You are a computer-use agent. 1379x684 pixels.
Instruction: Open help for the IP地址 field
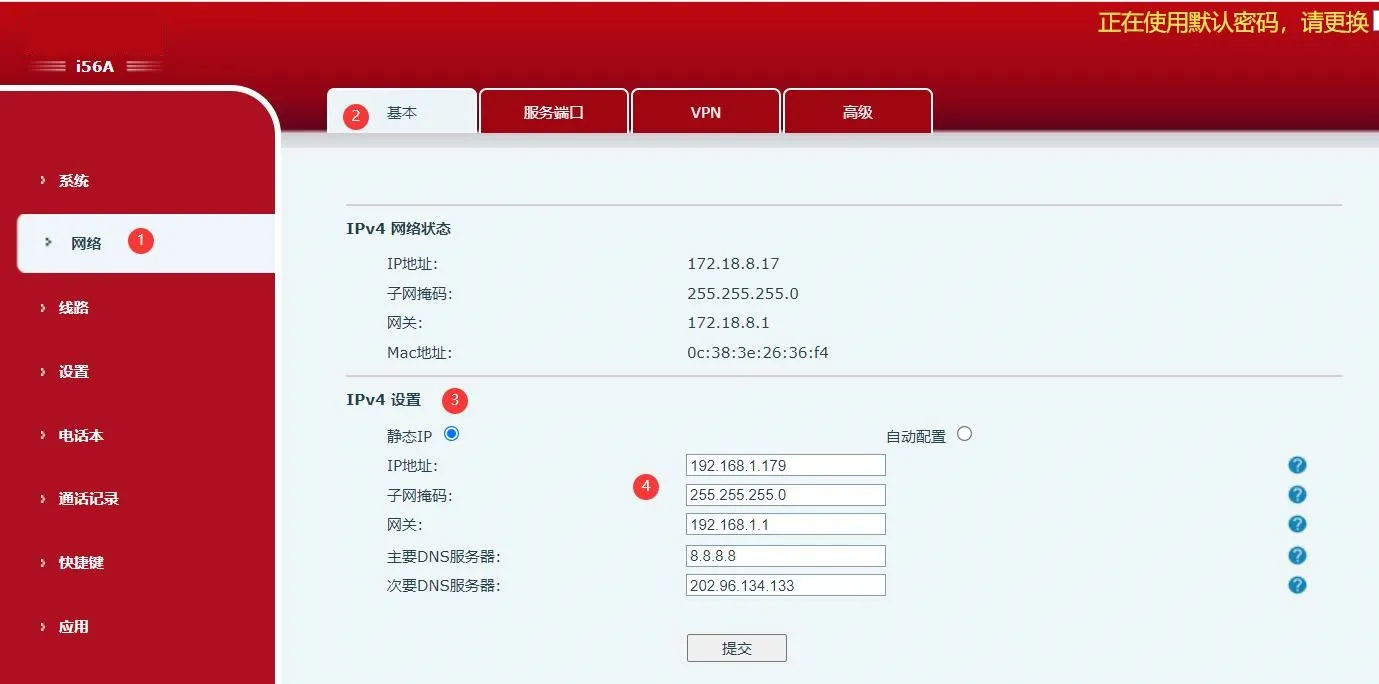coord(1297,464)
